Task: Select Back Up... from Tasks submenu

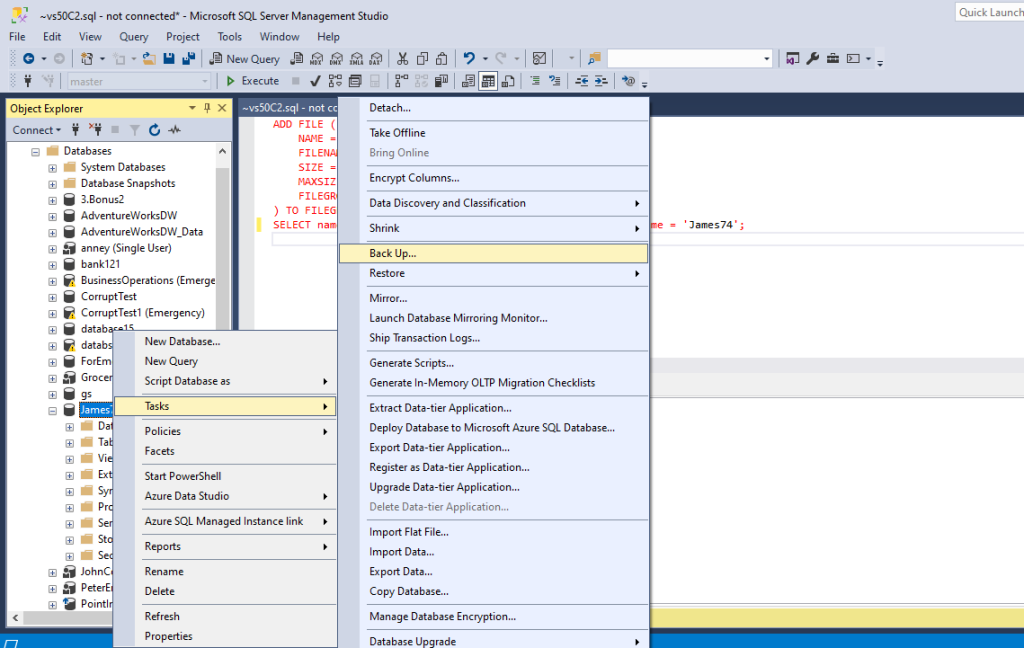Action: coord(494,253)
